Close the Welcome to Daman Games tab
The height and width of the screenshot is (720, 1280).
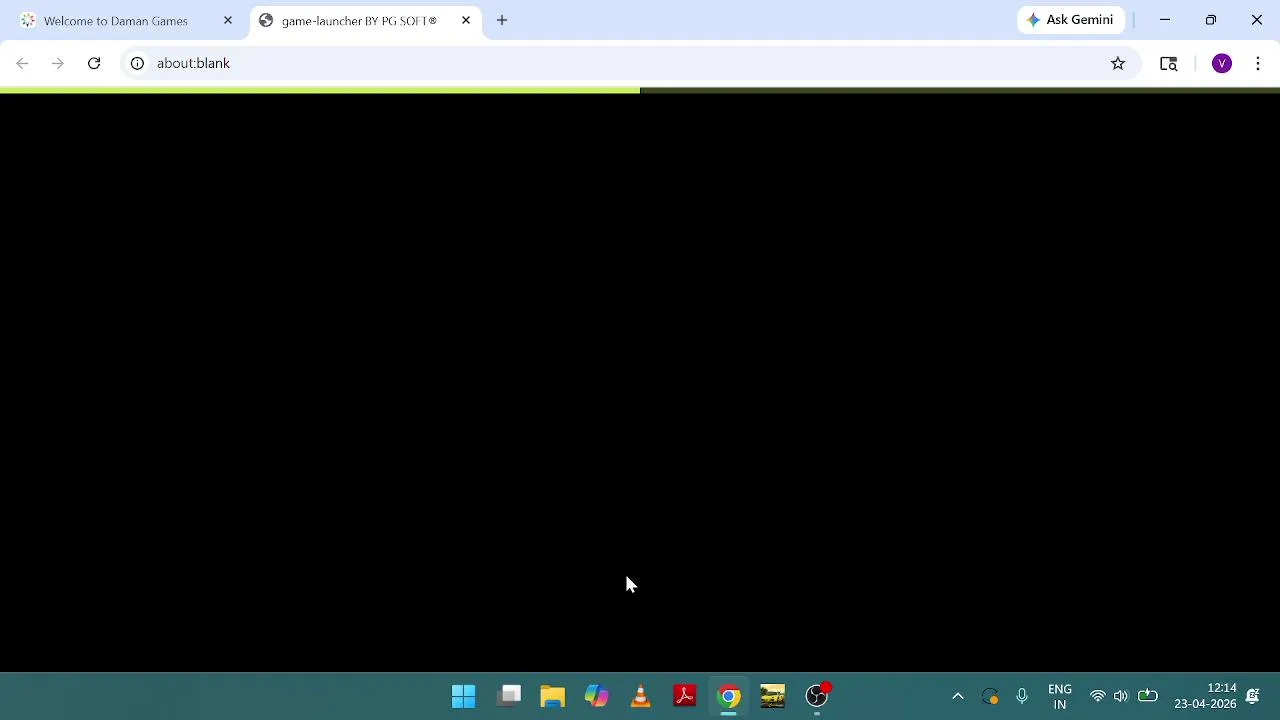click(x=228, y=20)
